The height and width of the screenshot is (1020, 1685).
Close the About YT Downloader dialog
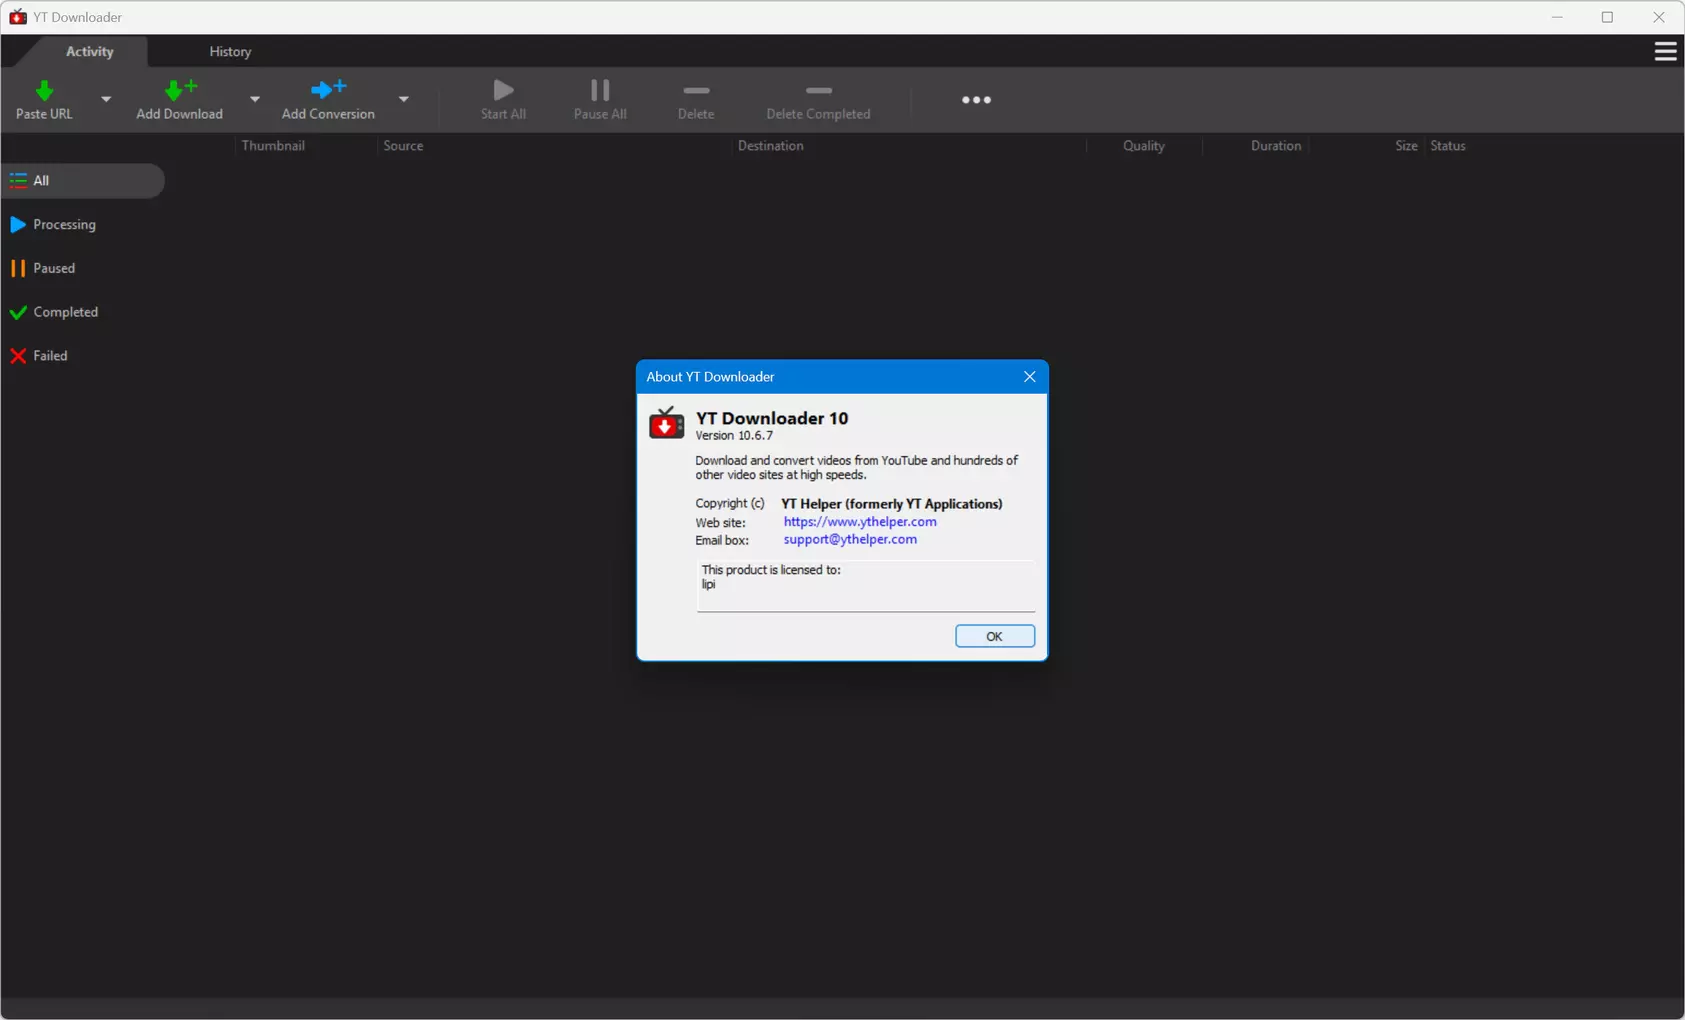coord(1029,377)
